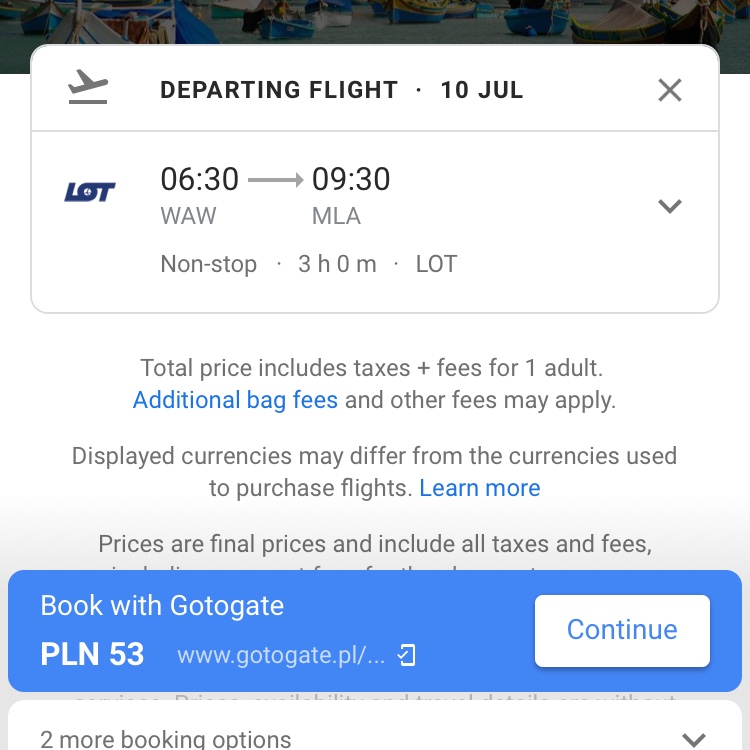This screenshot has width=750, height=750.
Task: Tap the 09:30 MLA arrival time
Action: pyautogui.click(x=351, y=196)
